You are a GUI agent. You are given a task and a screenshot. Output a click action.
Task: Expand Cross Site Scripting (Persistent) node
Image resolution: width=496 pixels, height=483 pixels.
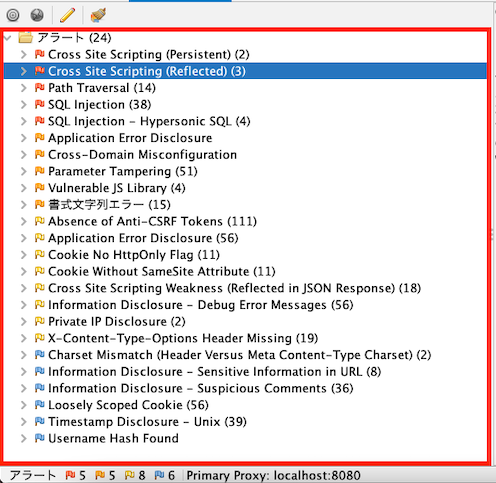(x=23, y=54)
